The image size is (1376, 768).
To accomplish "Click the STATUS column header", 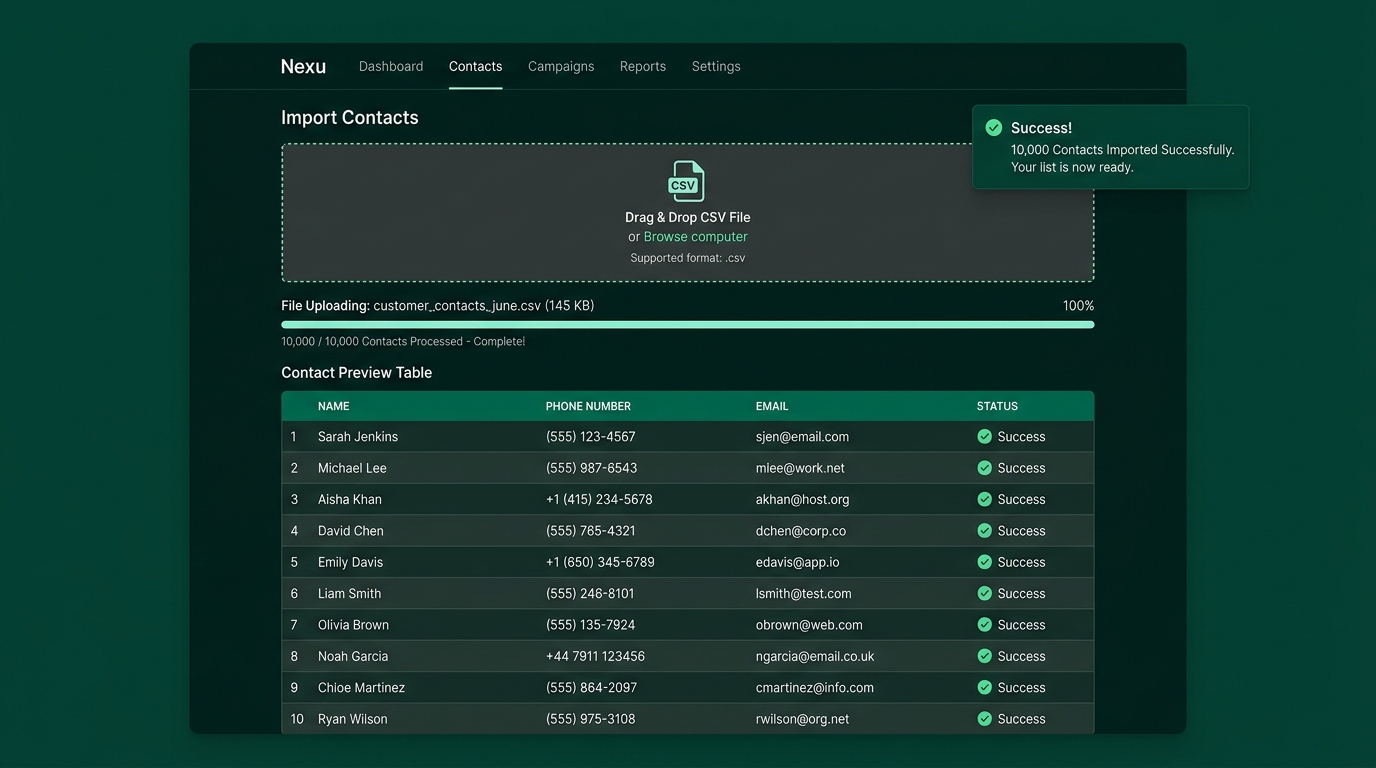I will point(997,406).
